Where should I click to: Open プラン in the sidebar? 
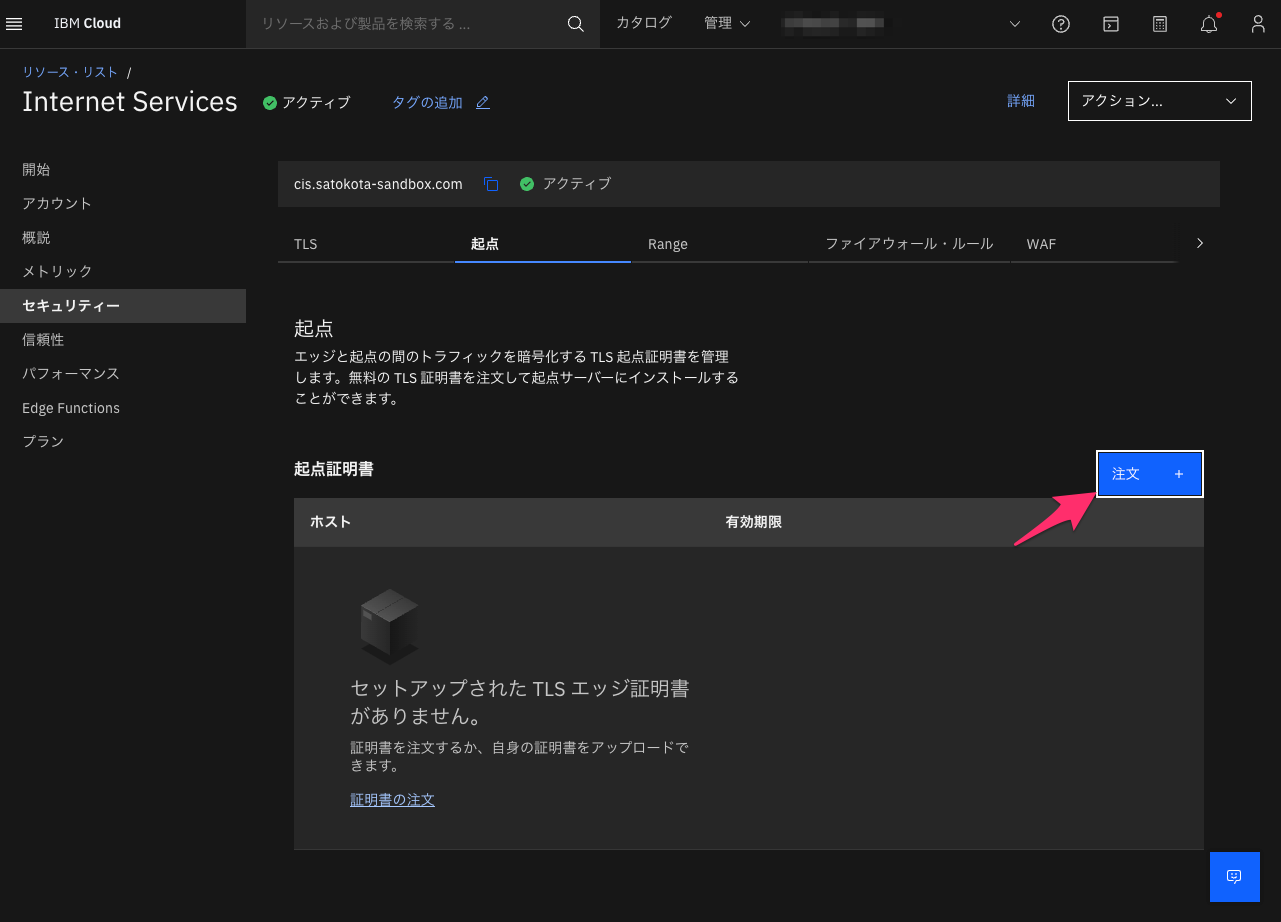coord(123,442)
